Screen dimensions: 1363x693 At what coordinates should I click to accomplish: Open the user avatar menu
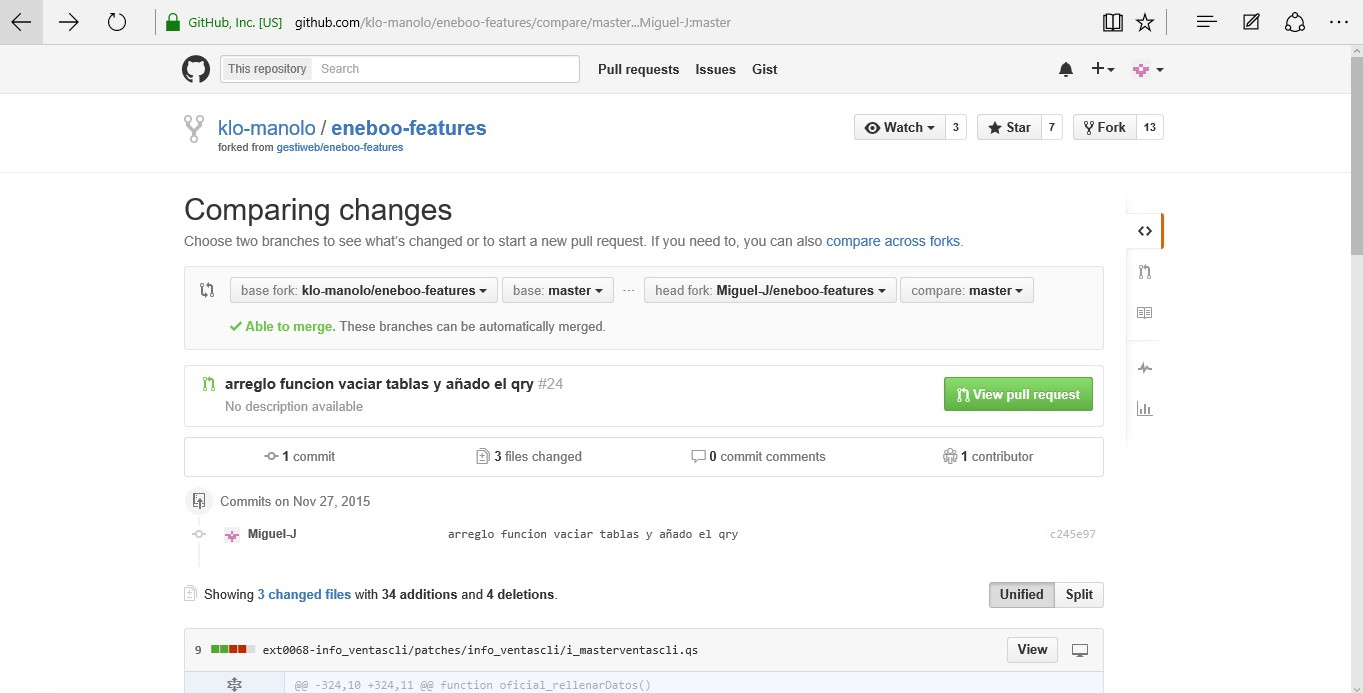click(x=1147, y=69)
